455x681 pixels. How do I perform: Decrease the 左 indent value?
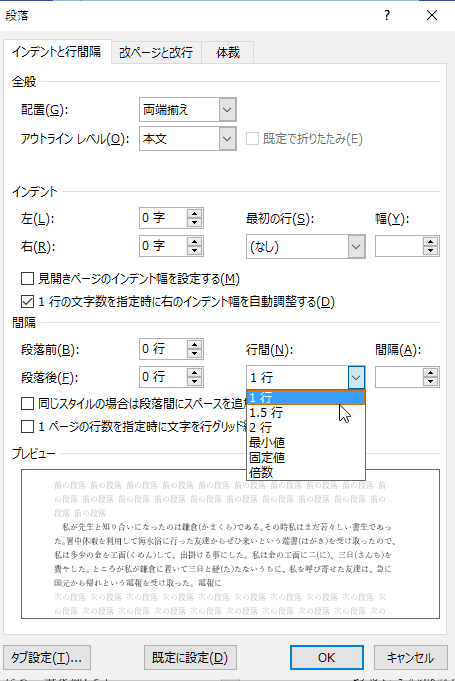pos(195,222)
